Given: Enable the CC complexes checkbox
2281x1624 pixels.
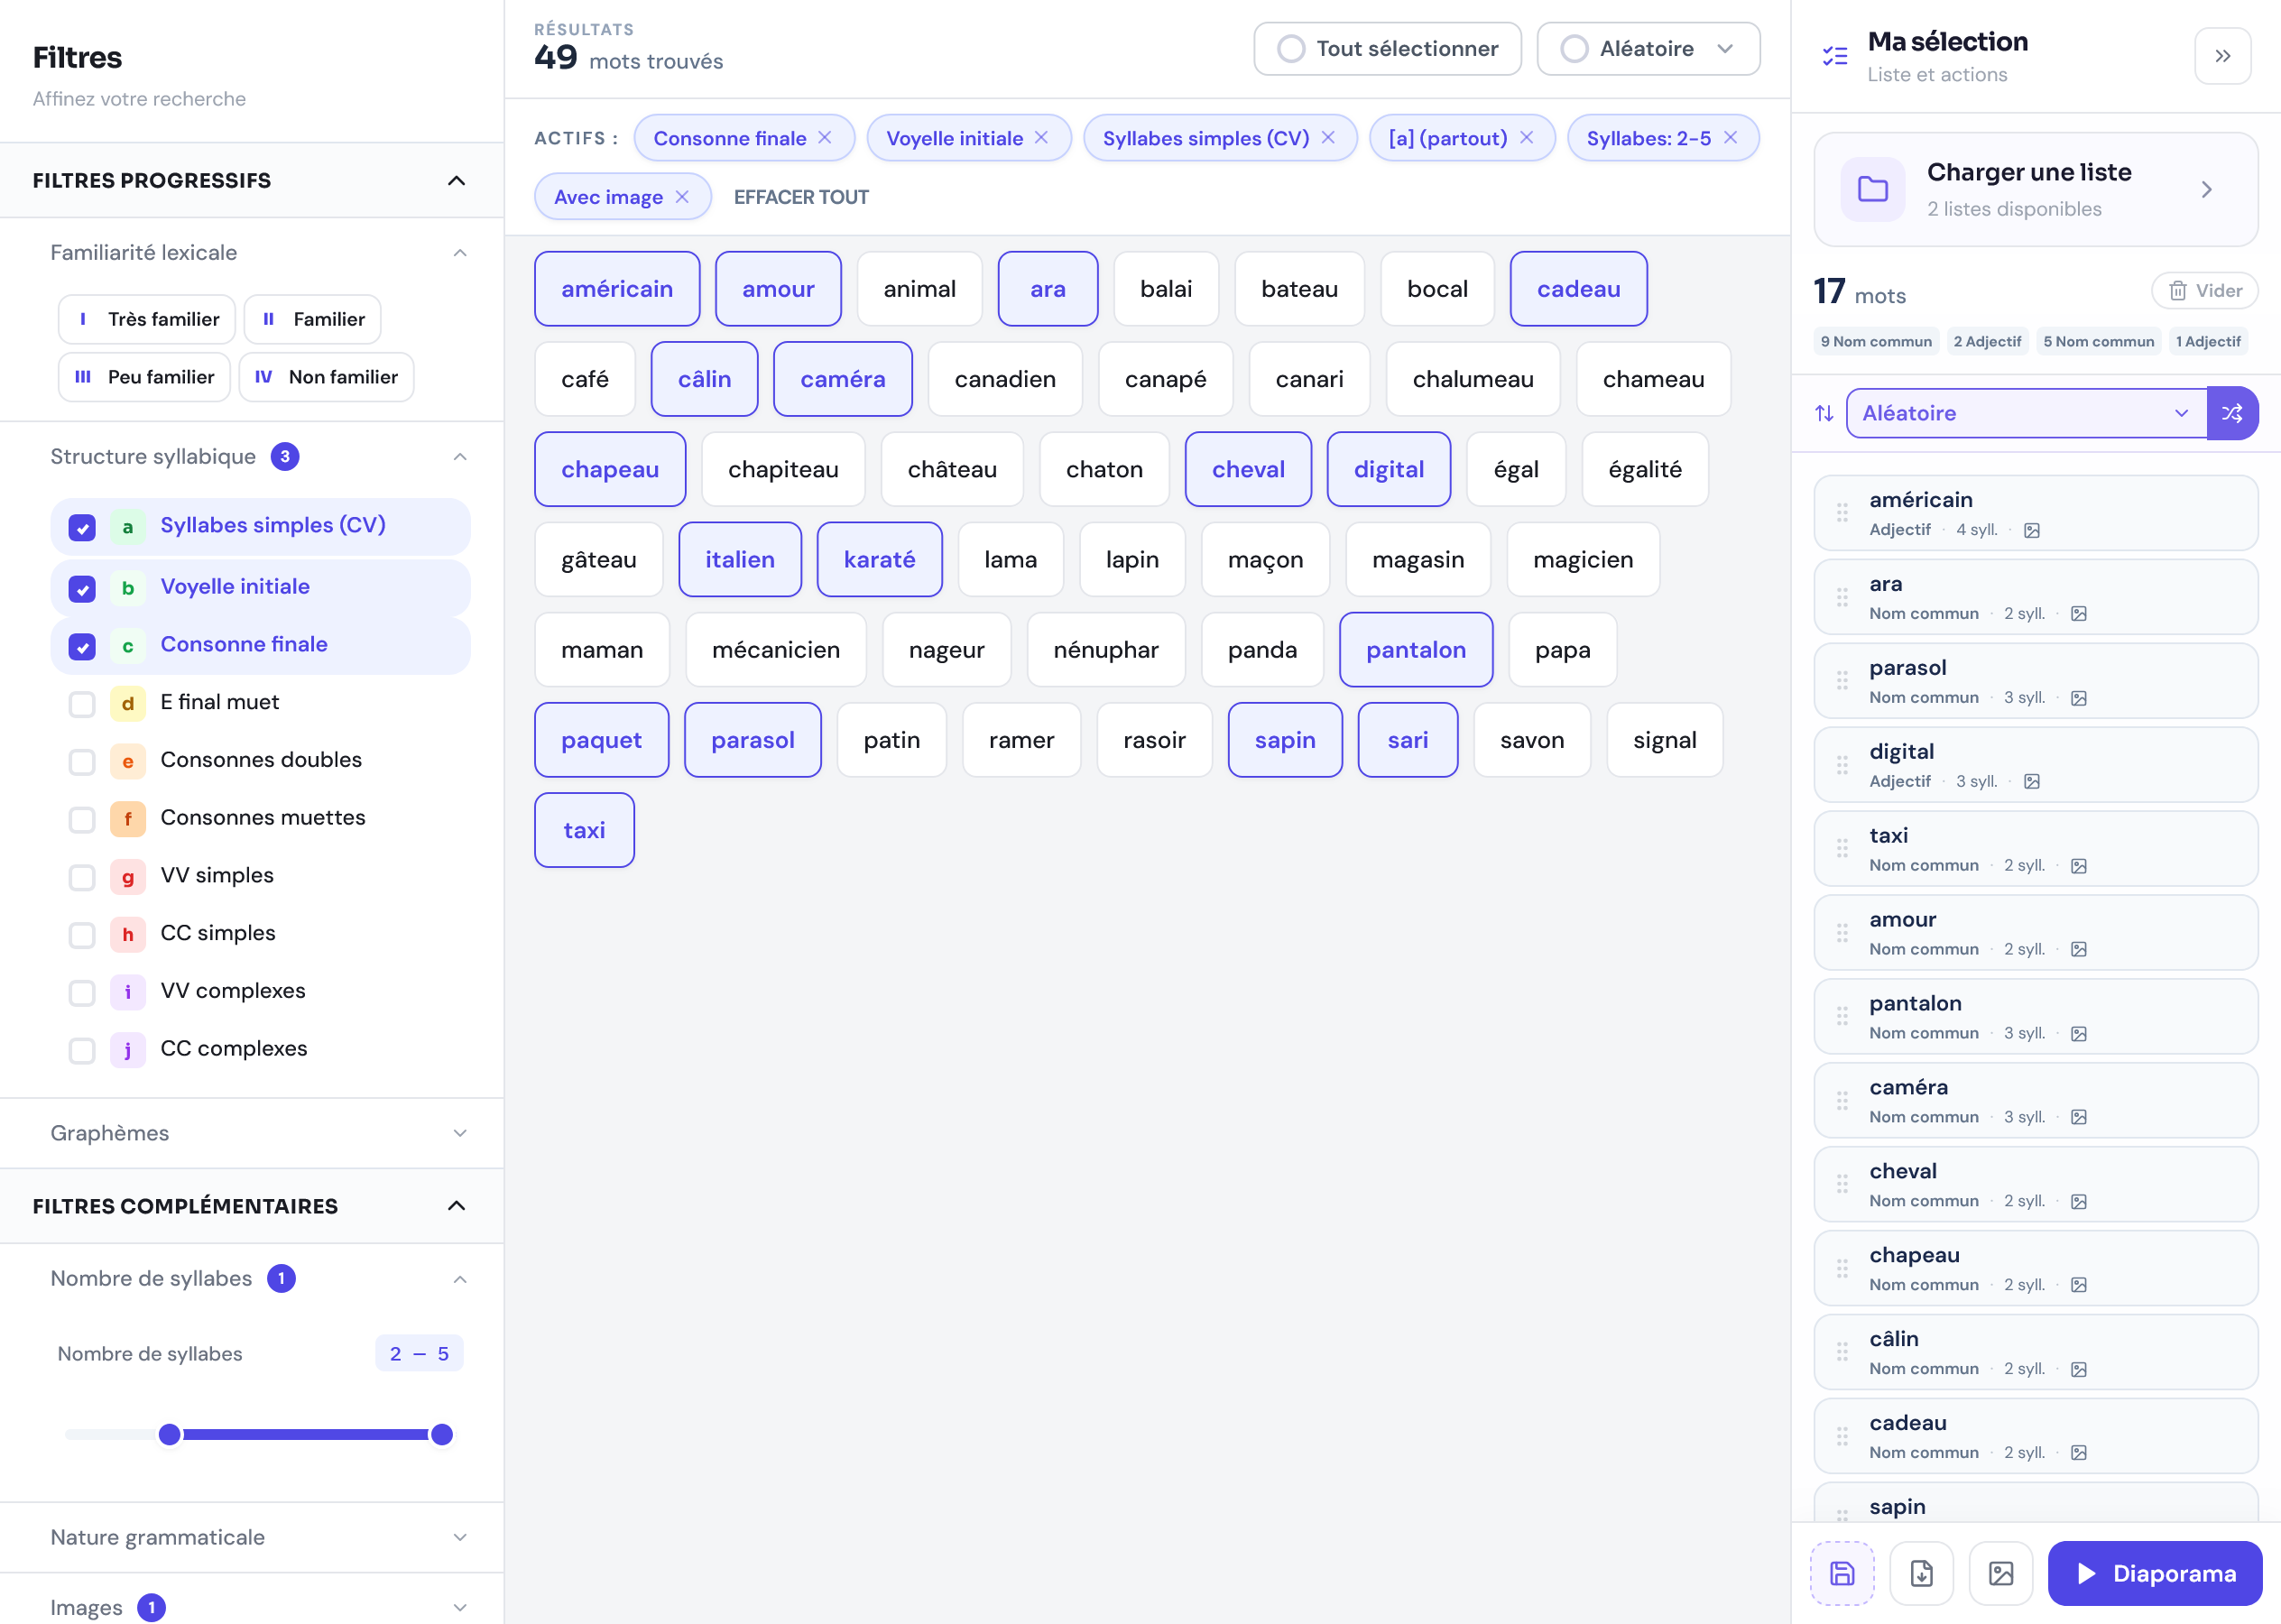Looking at the screenshot, I should coord(82,1051).
